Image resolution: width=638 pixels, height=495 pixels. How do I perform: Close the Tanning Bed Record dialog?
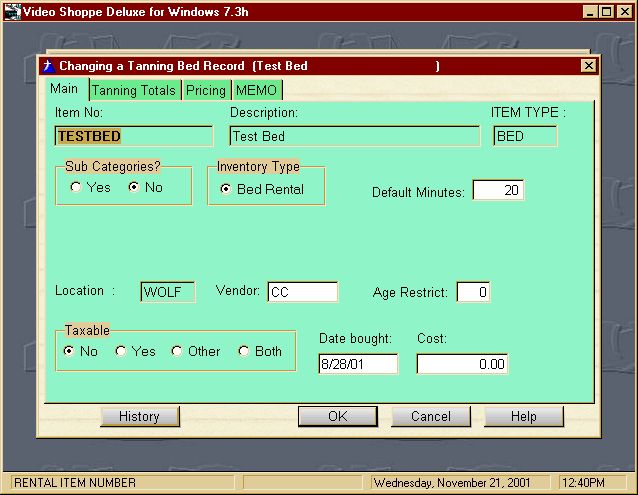[x=588, y=66]
